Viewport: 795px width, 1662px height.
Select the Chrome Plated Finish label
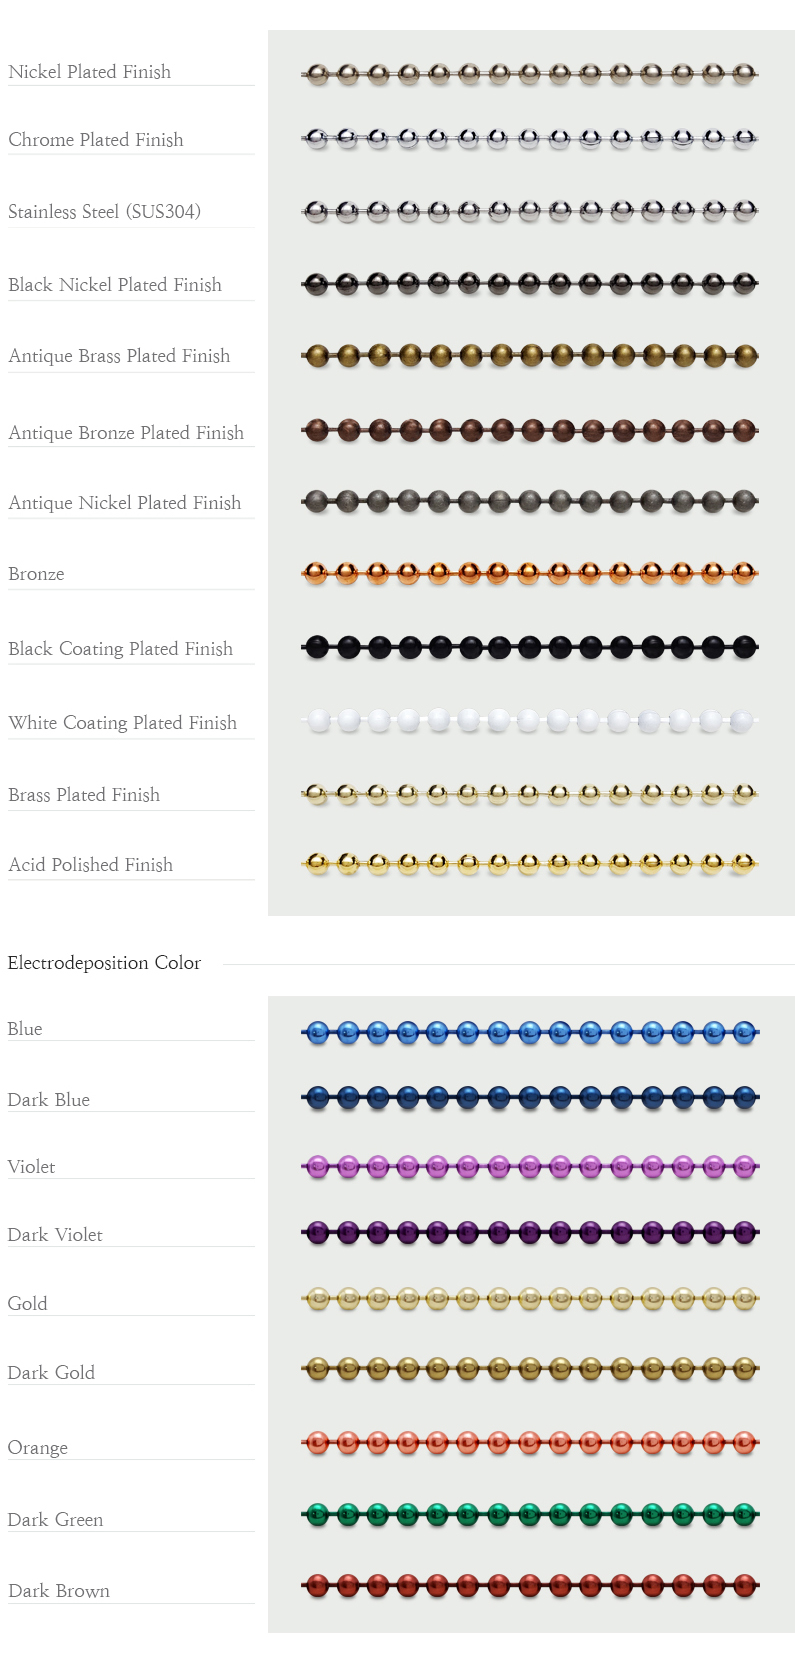[x=96, y=140]
